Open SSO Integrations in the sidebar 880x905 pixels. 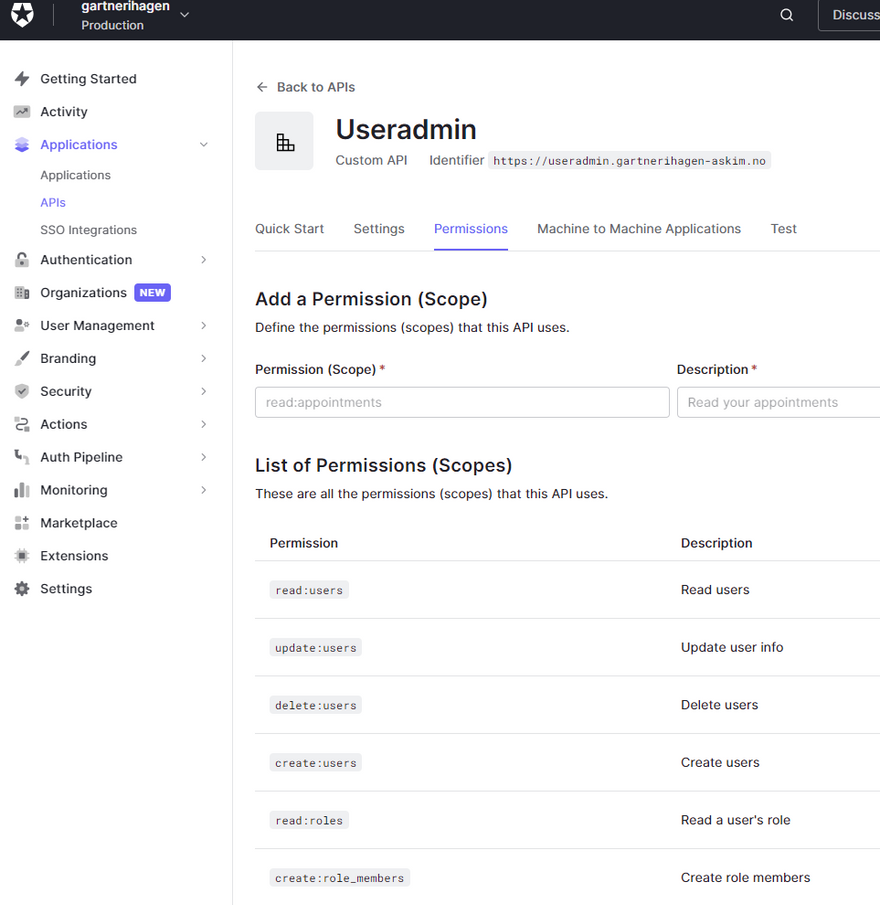88,230
